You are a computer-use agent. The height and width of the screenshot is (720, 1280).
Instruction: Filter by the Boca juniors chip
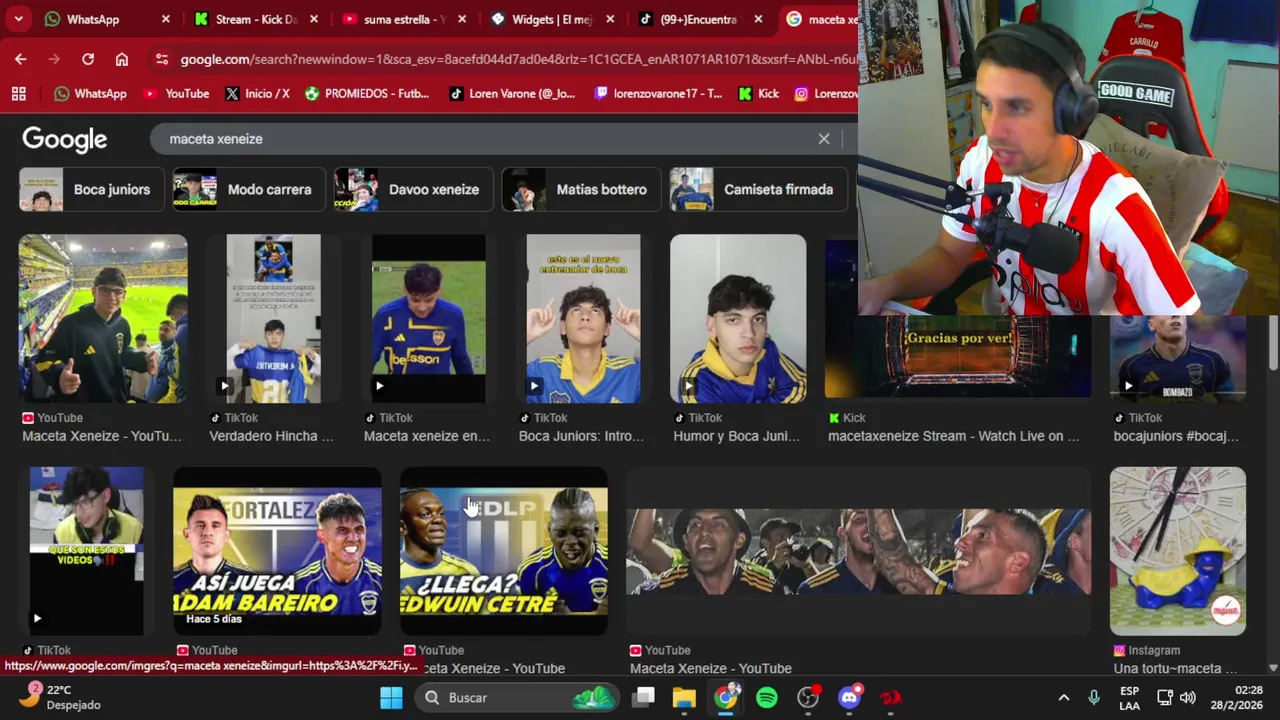point(91,189)
